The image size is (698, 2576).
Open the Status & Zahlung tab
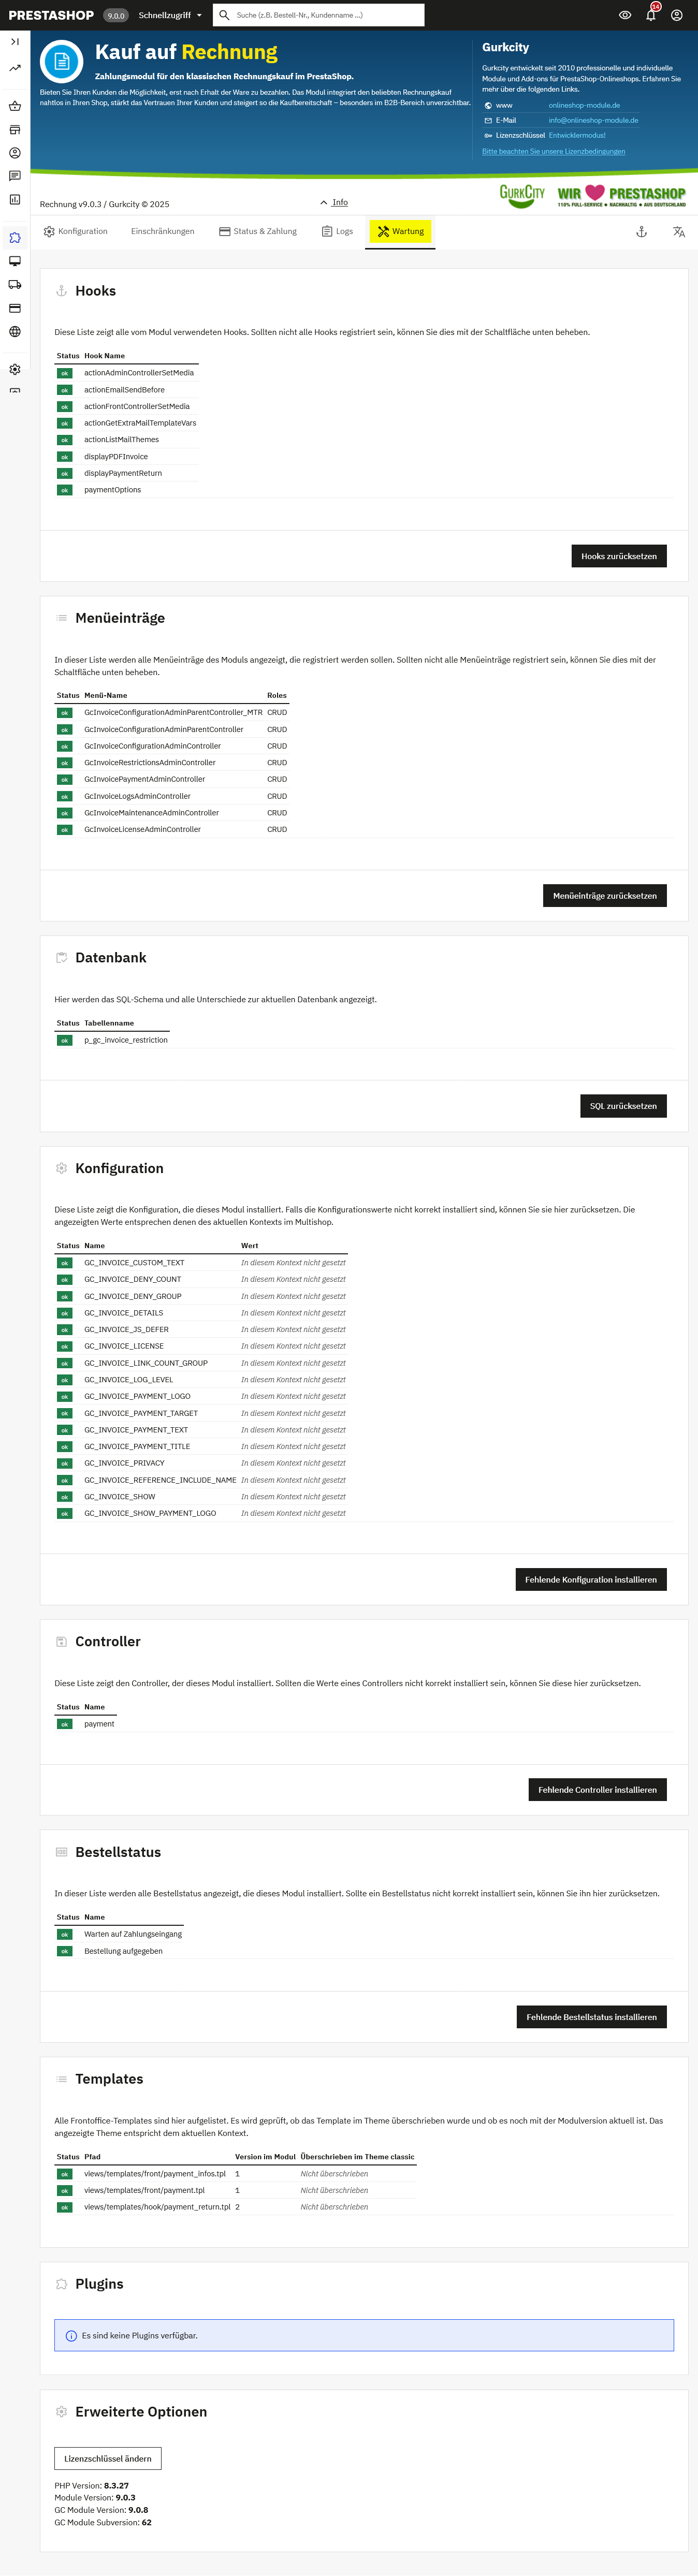pos(258,232)
